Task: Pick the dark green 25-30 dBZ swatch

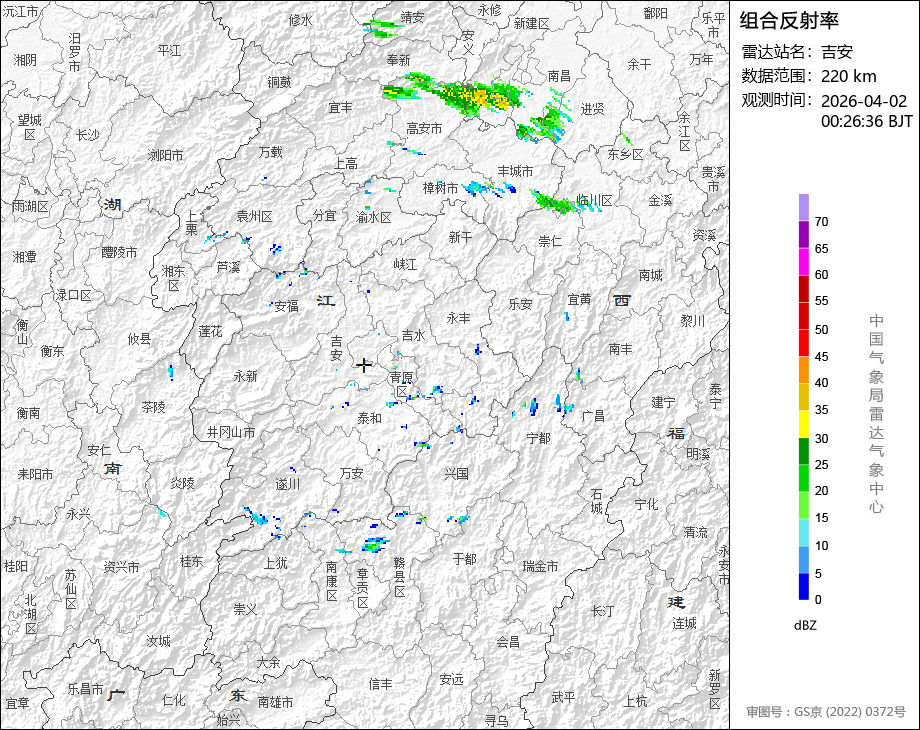Action: pos(804,451)
